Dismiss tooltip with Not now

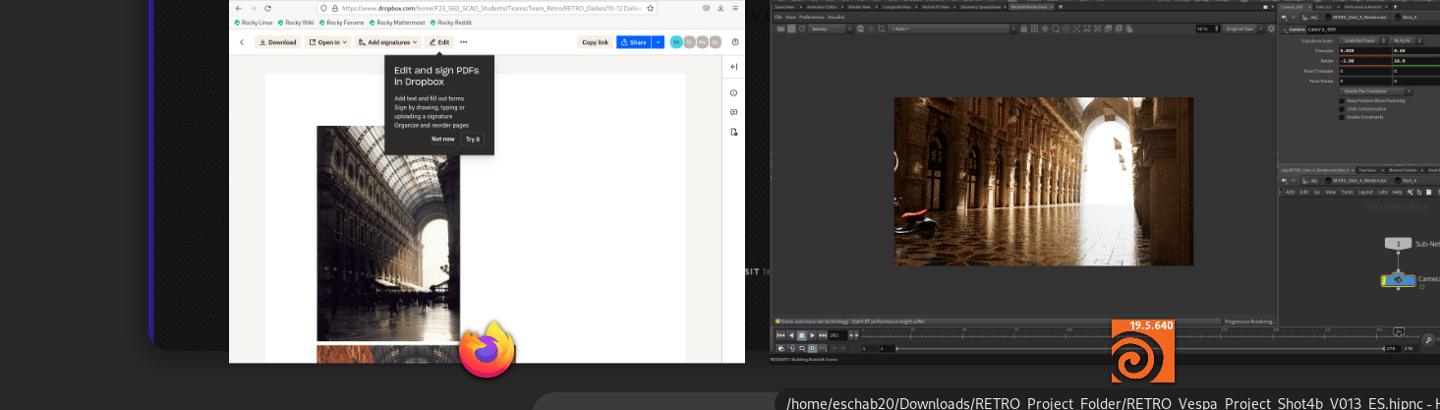tap(443, 139)
